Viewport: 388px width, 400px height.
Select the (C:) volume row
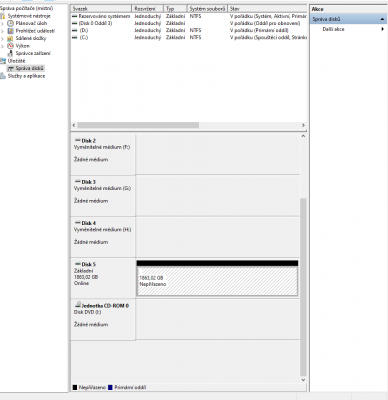pos(189,38)
